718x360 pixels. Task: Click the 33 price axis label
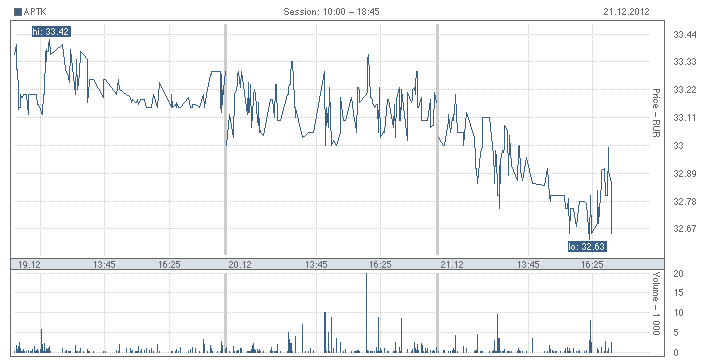point(678,146)
